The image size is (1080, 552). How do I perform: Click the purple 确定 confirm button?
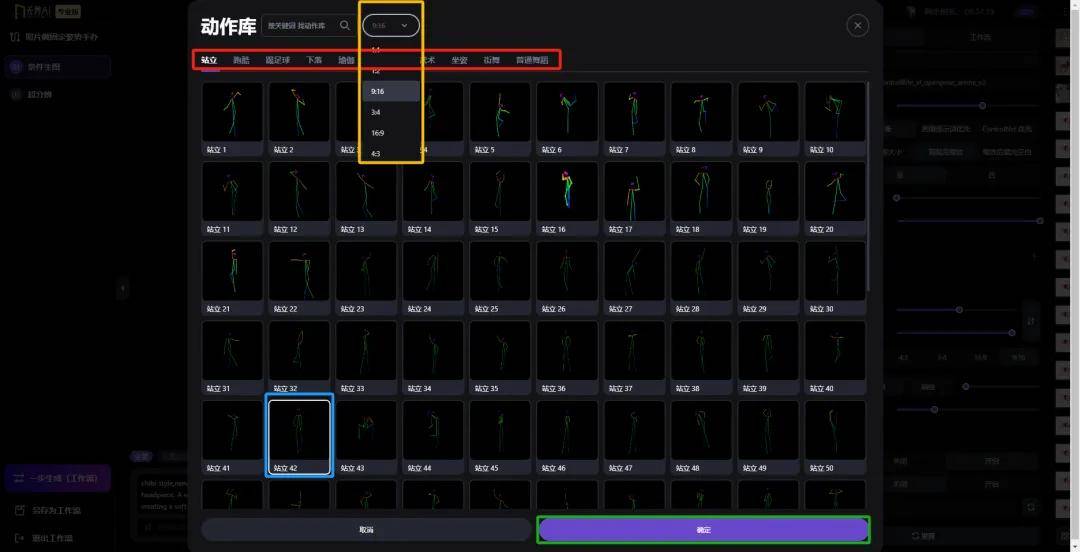(703, 529)
